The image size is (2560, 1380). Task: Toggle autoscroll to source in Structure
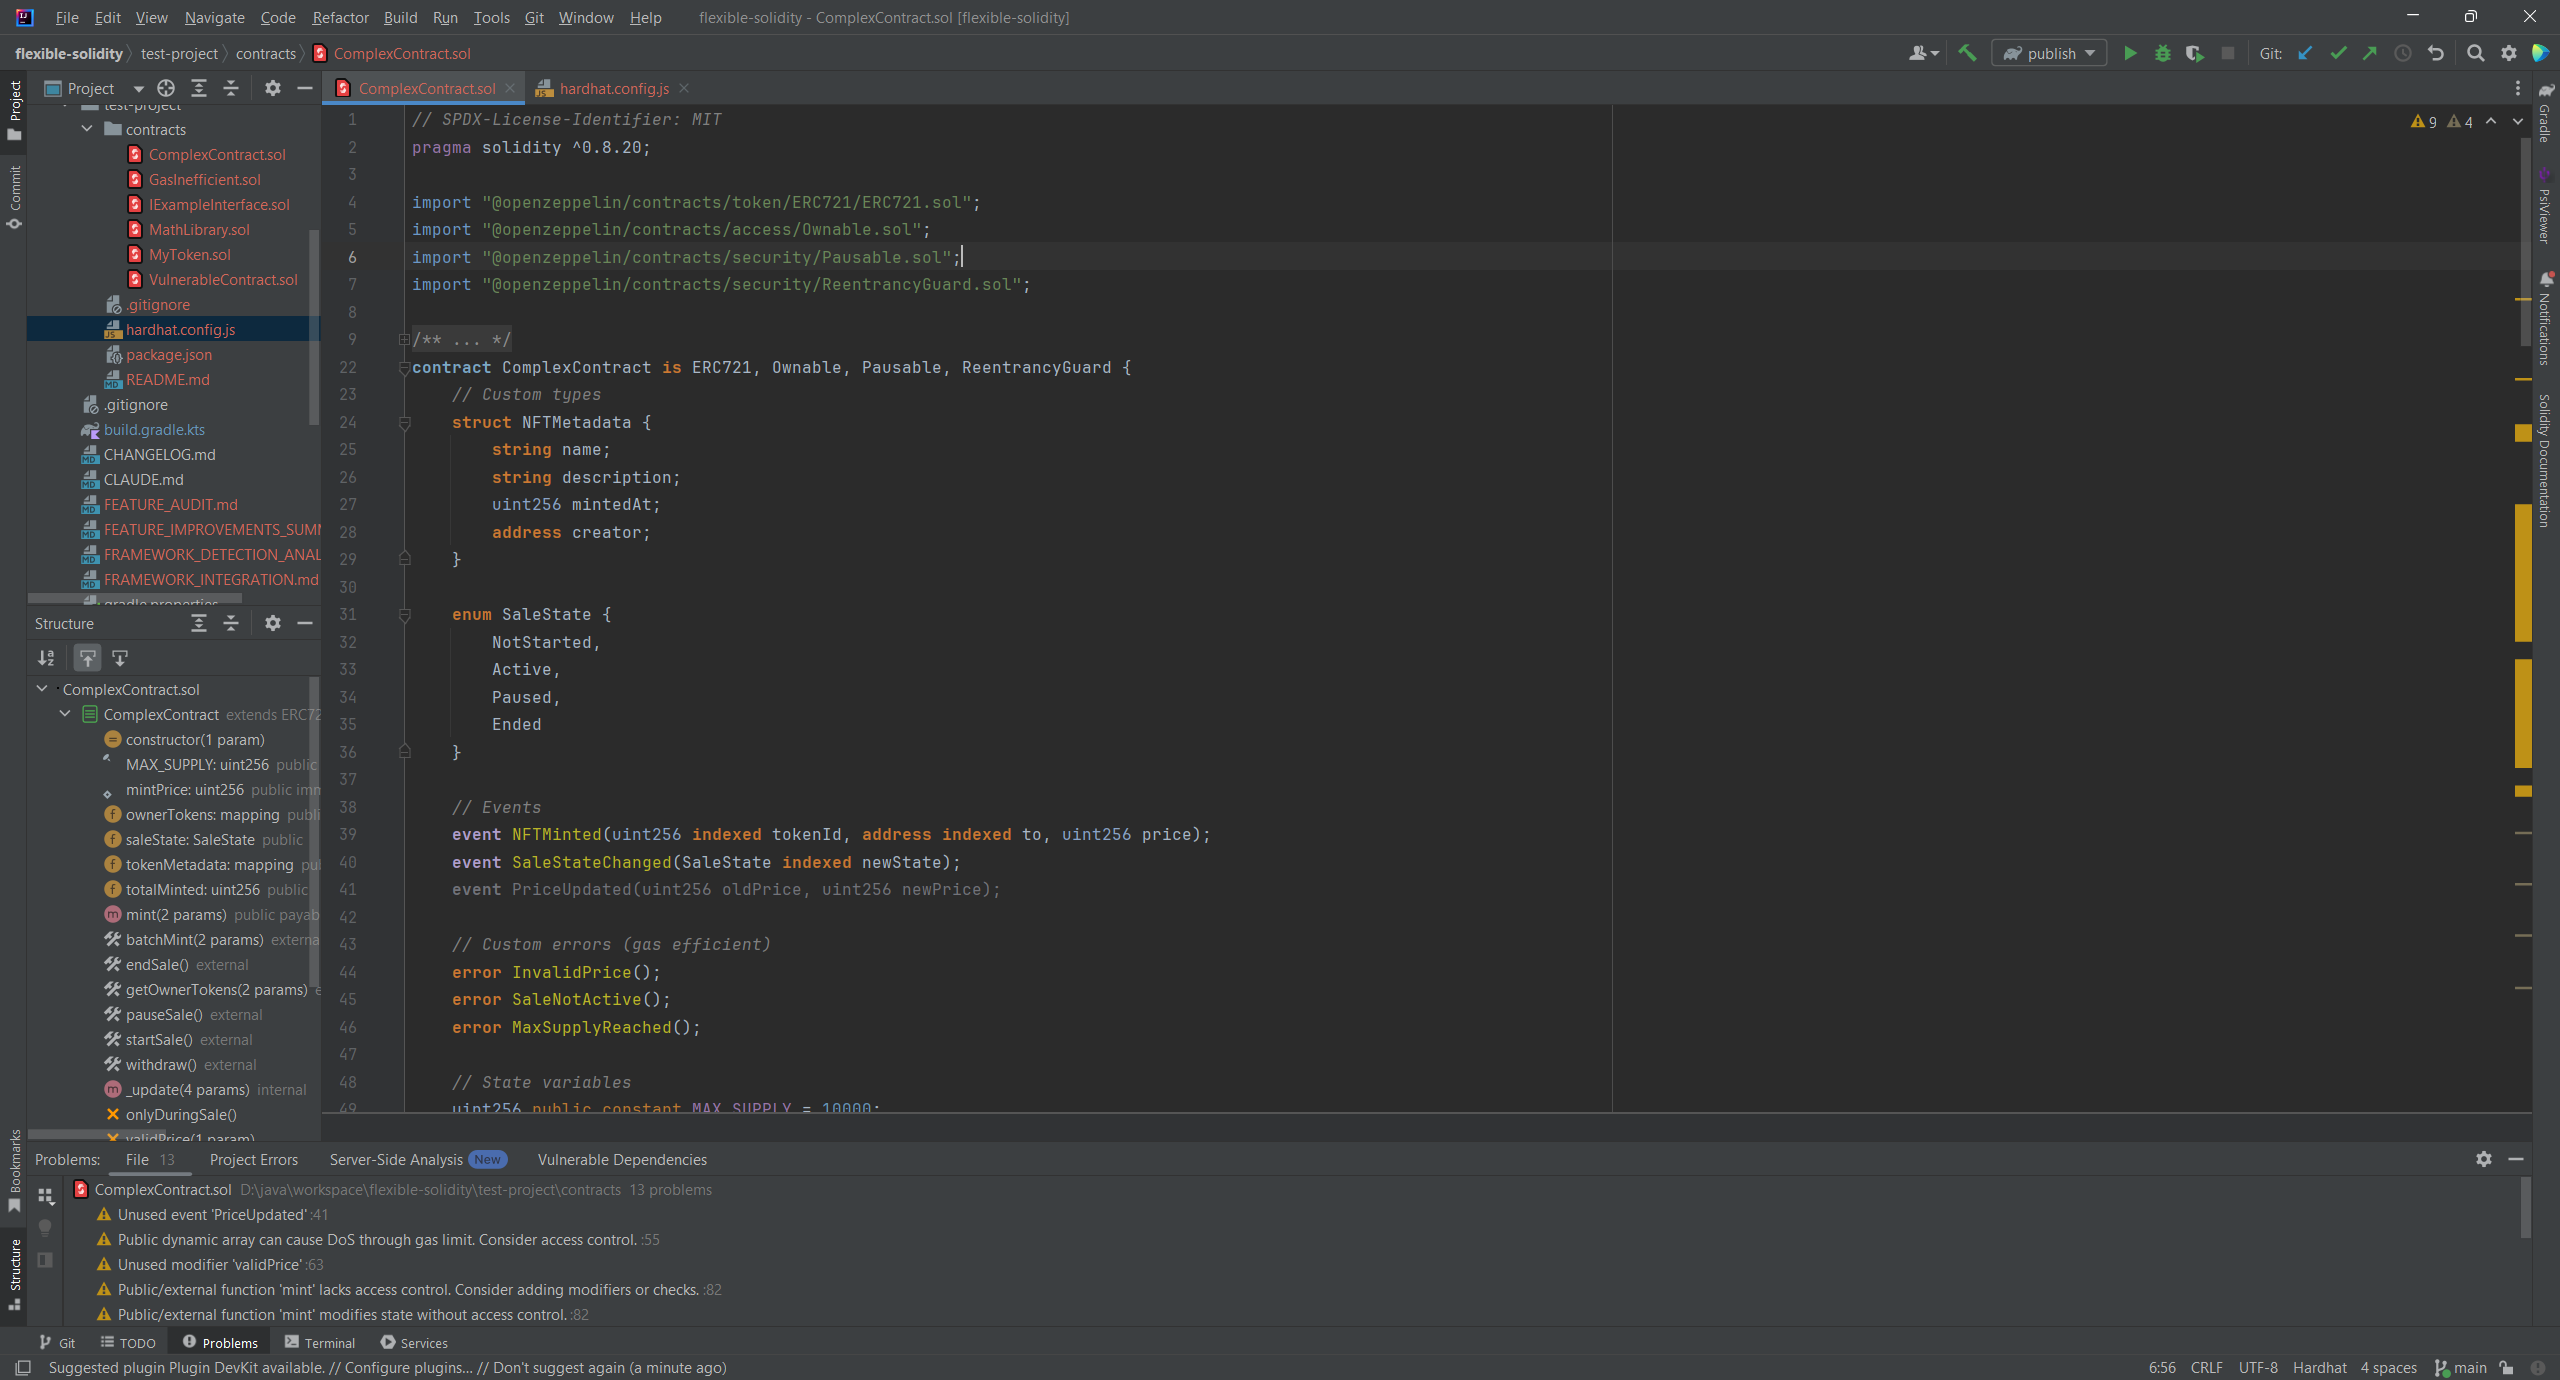tap(88, 658)
